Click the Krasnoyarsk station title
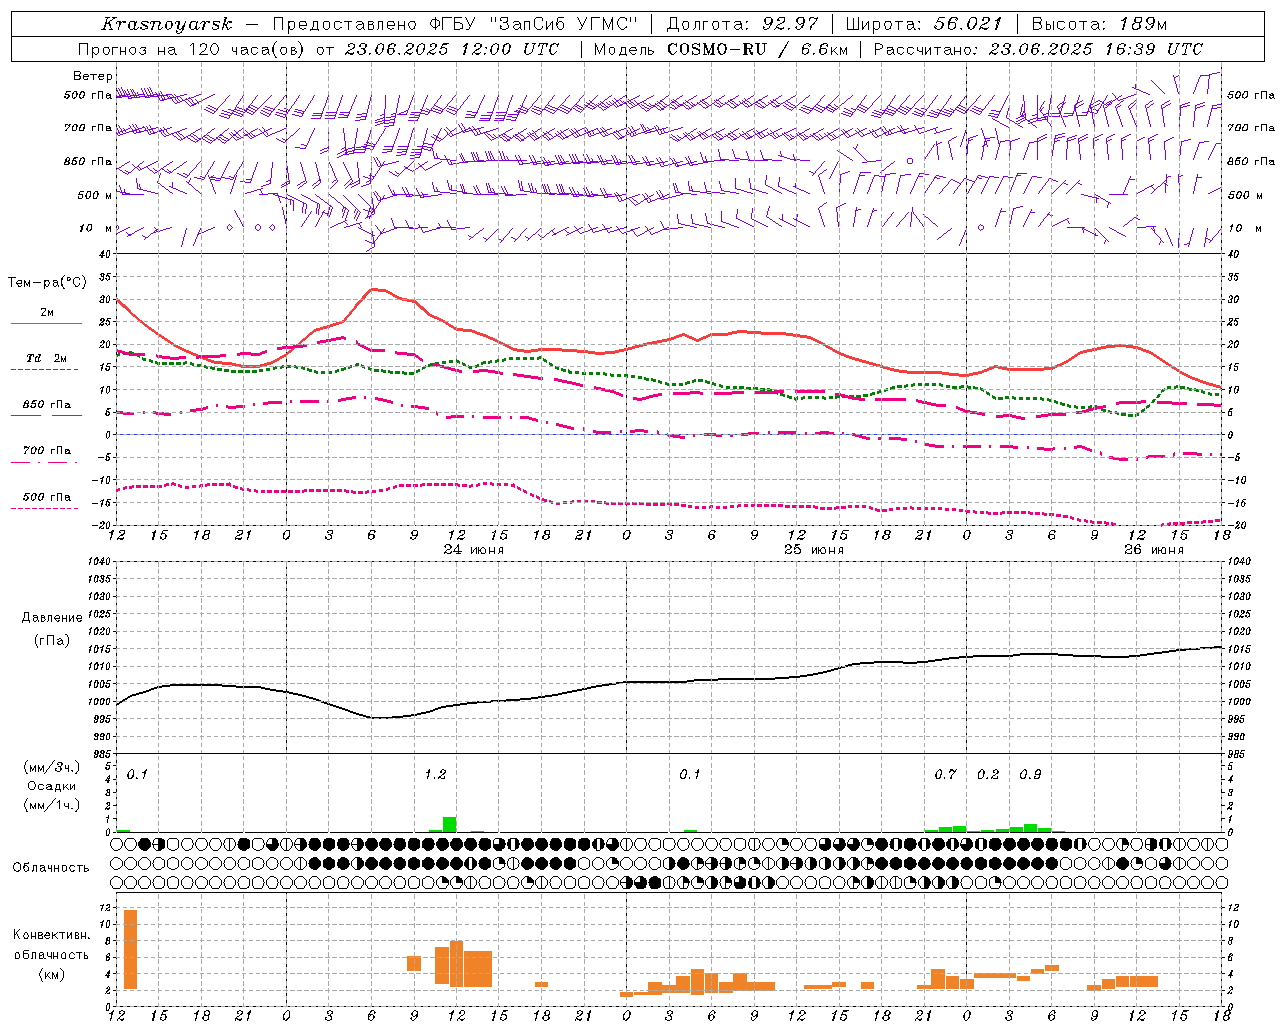 166,24
